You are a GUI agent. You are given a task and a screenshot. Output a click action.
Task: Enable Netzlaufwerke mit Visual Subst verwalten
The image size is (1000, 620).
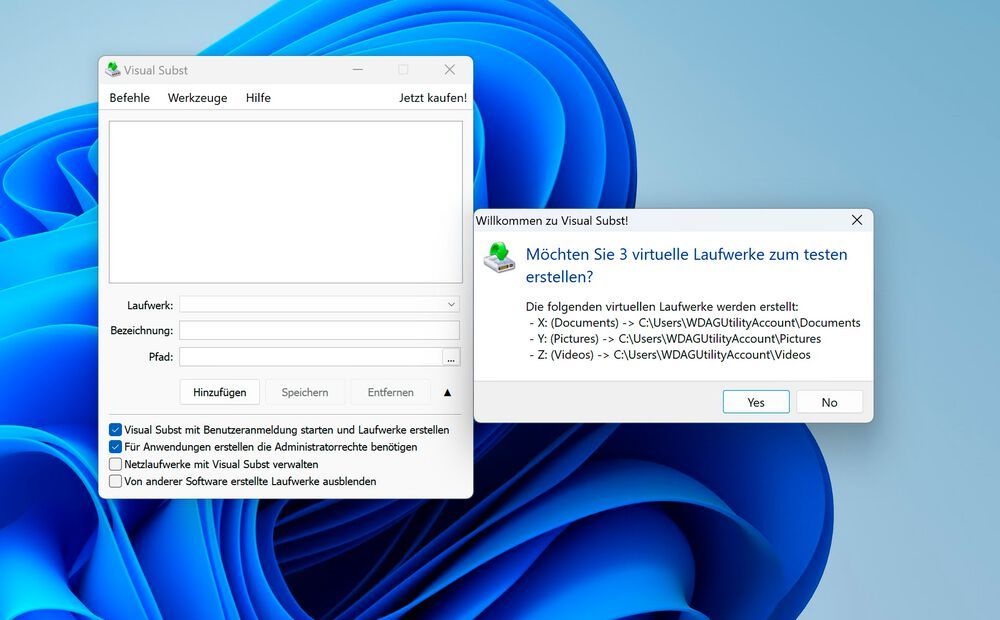pos(115,464)
